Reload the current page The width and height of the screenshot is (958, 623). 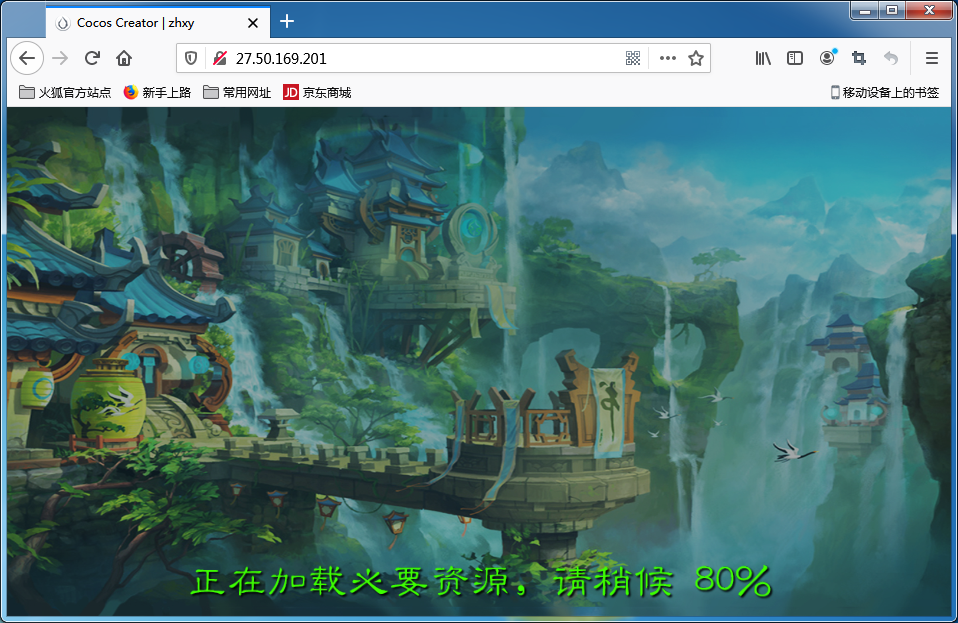[x=92, y=58]
